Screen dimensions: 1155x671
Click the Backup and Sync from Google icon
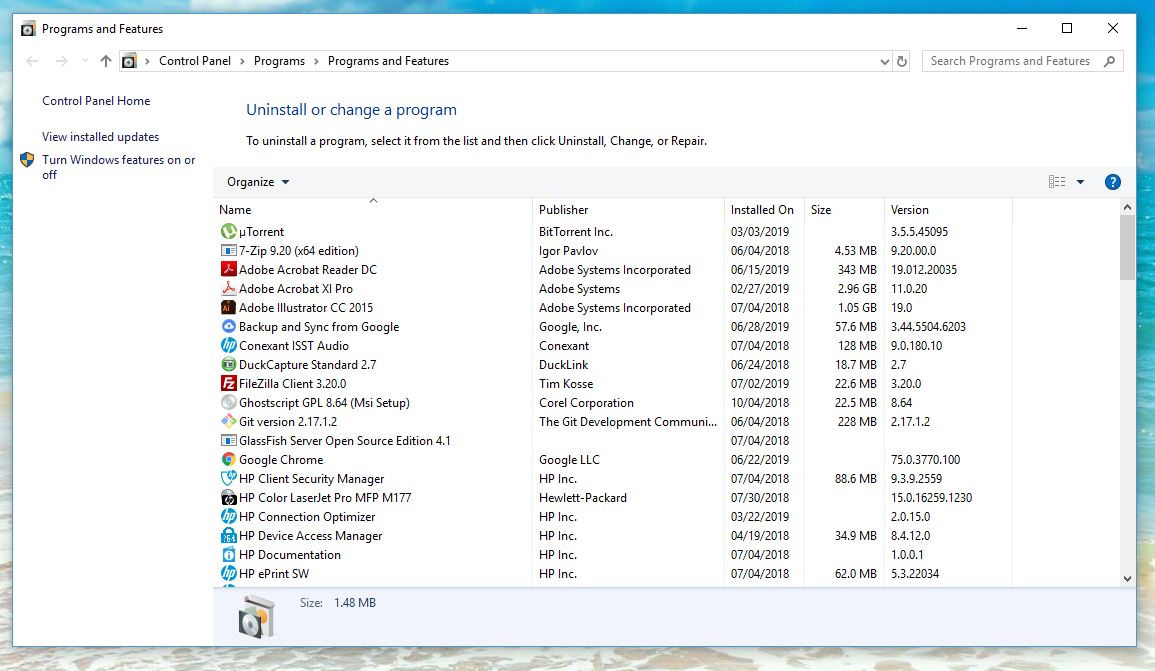coord(228,326)
